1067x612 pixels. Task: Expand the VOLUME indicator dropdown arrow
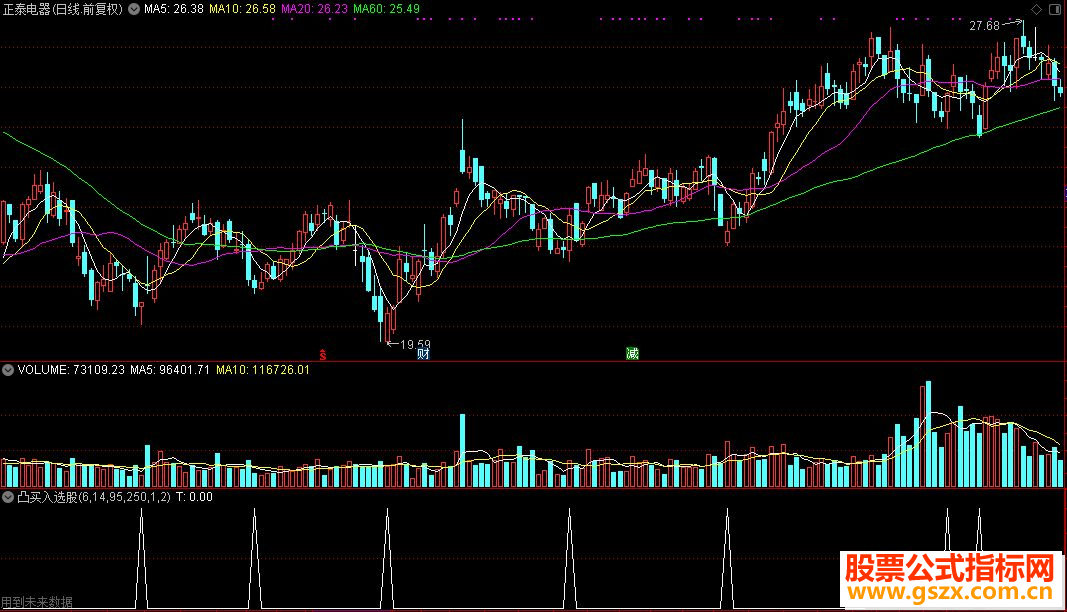click(8, 370)
